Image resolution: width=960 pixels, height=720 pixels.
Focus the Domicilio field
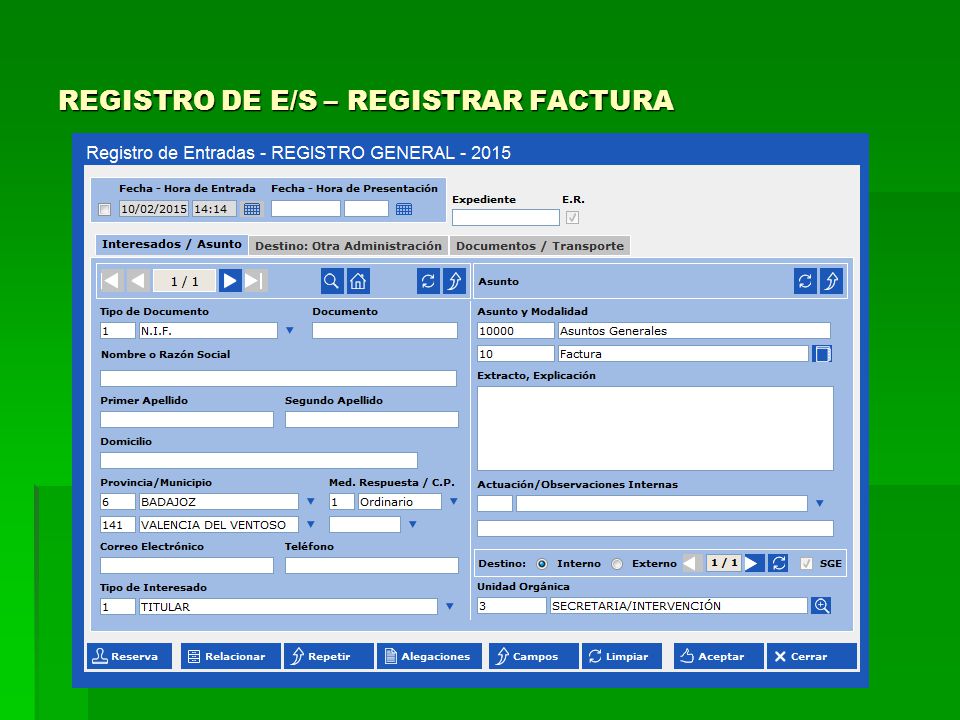(259, 460)
